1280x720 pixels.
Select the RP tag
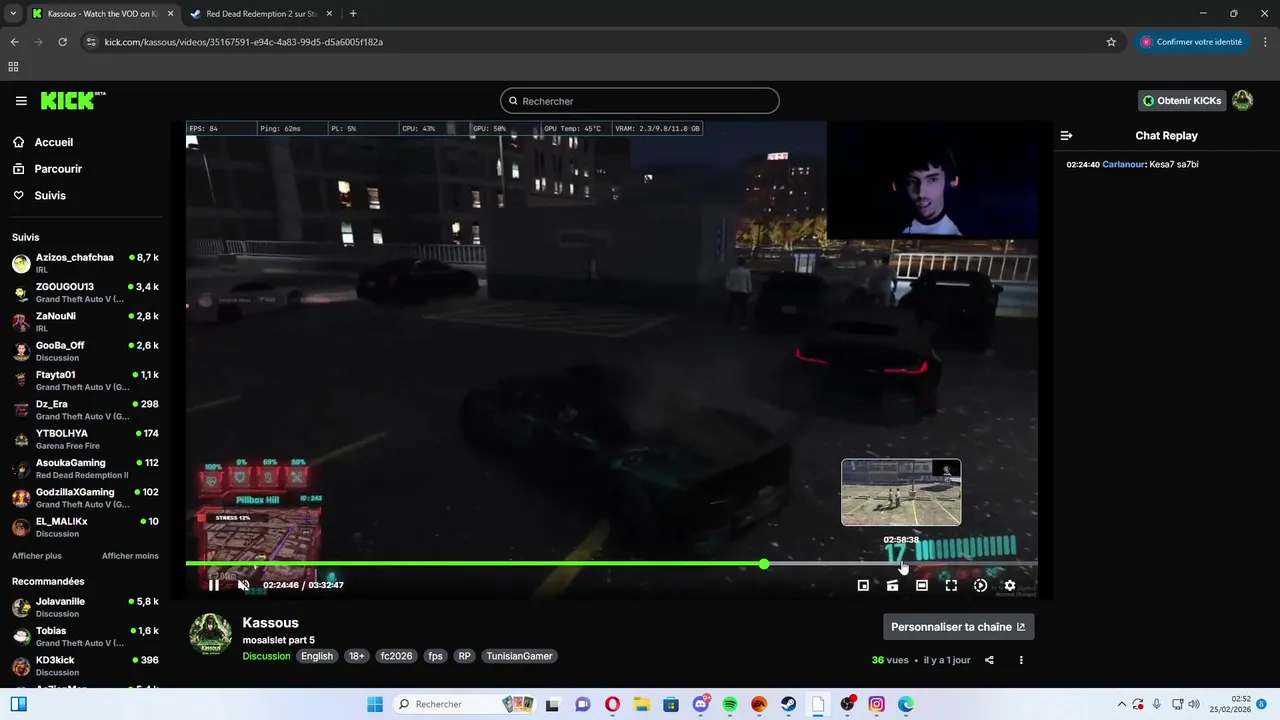464,656
